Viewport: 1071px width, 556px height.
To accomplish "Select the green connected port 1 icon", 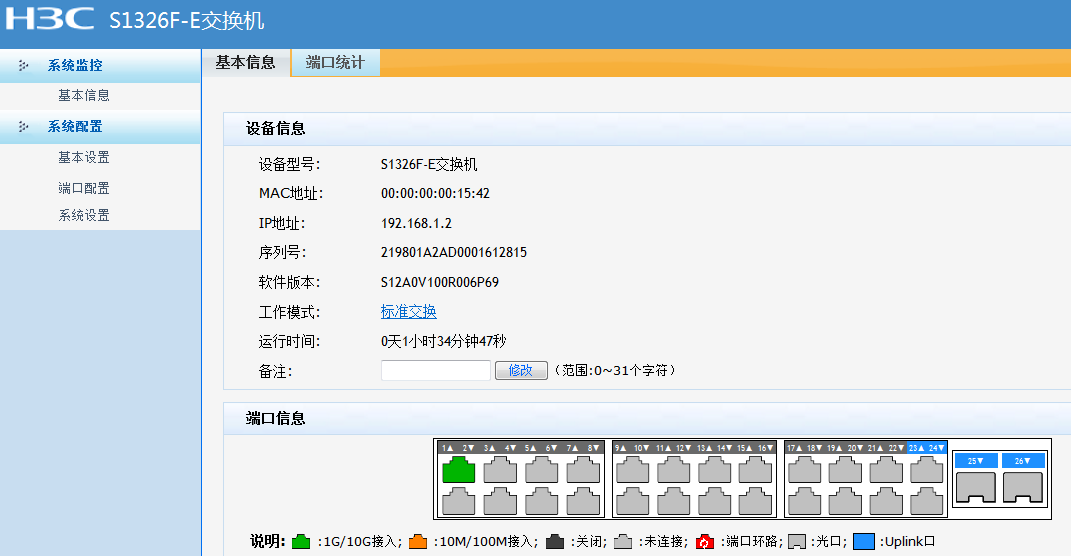I will [x=458, y=469].
